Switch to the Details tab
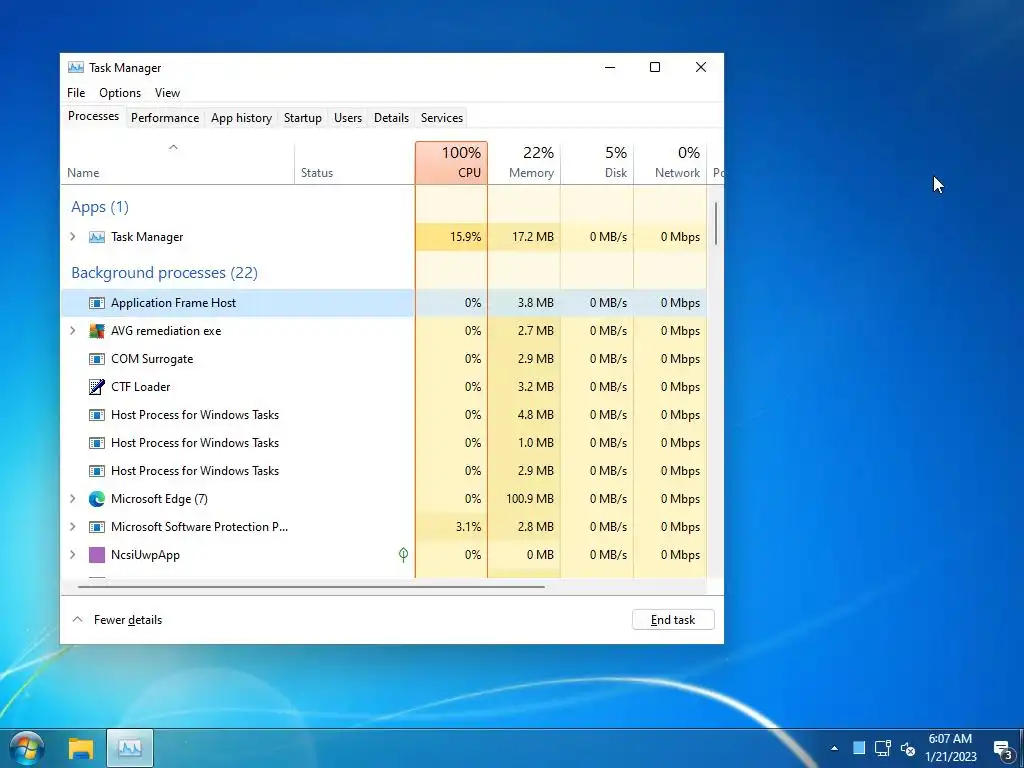Screen dimensions: 1024x768 [x=391, y=118]
